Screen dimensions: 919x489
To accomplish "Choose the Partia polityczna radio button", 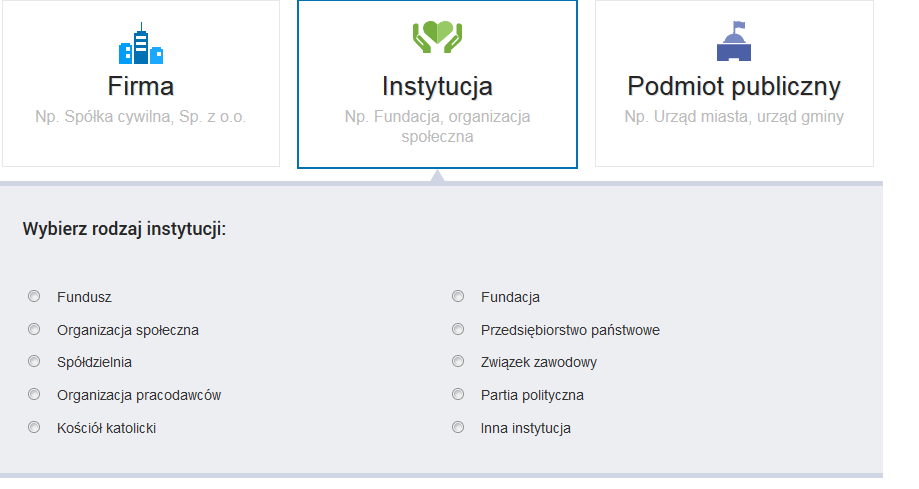I will click(x=458, y=395).
